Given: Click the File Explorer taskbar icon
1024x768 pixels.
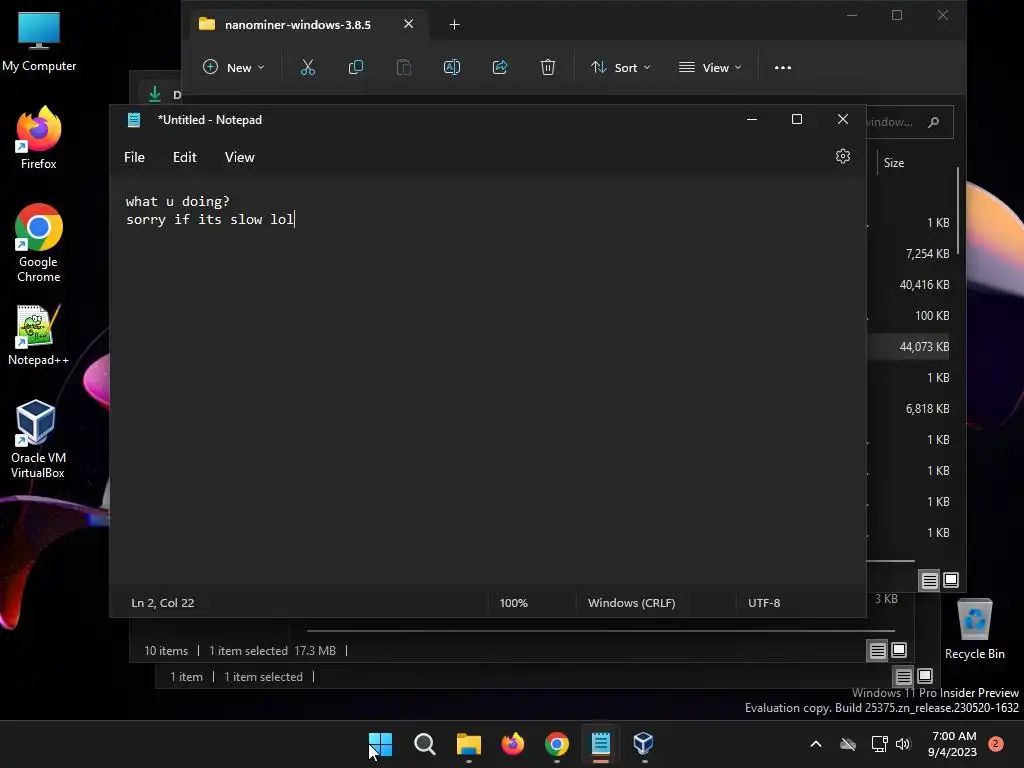Looking at the screenshot, I should (x=468, y=744).
